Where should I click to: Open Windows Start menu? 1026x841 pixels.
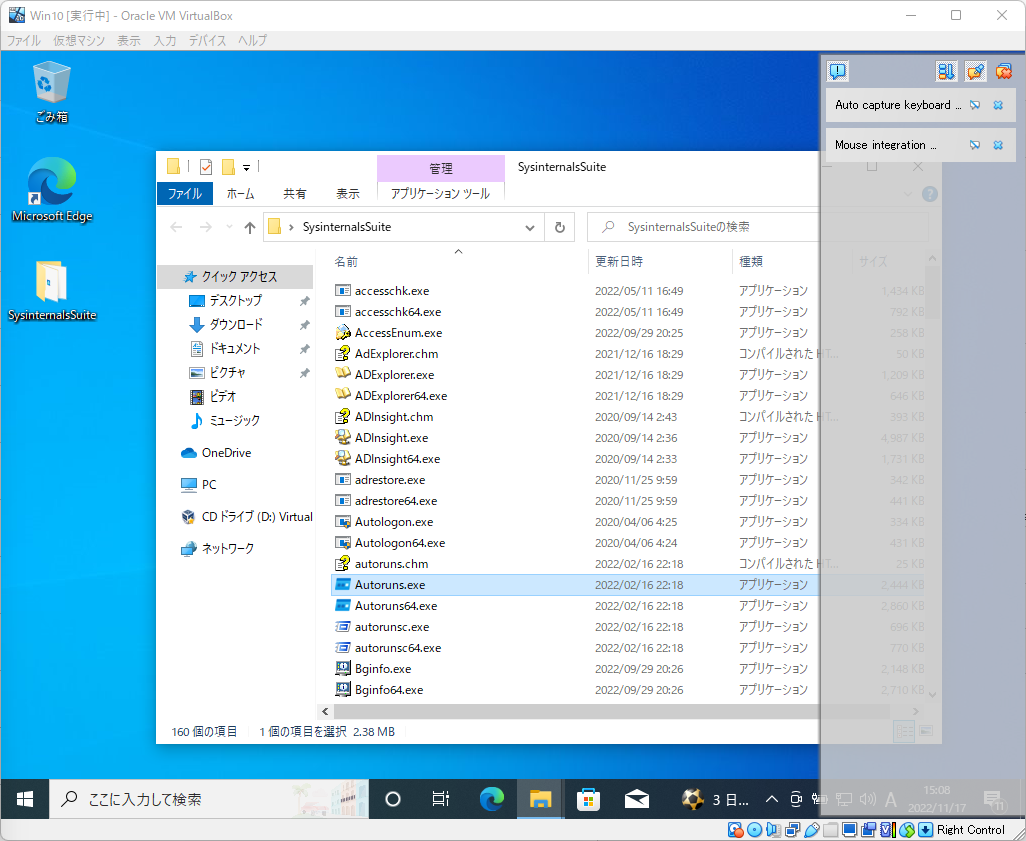25,798
